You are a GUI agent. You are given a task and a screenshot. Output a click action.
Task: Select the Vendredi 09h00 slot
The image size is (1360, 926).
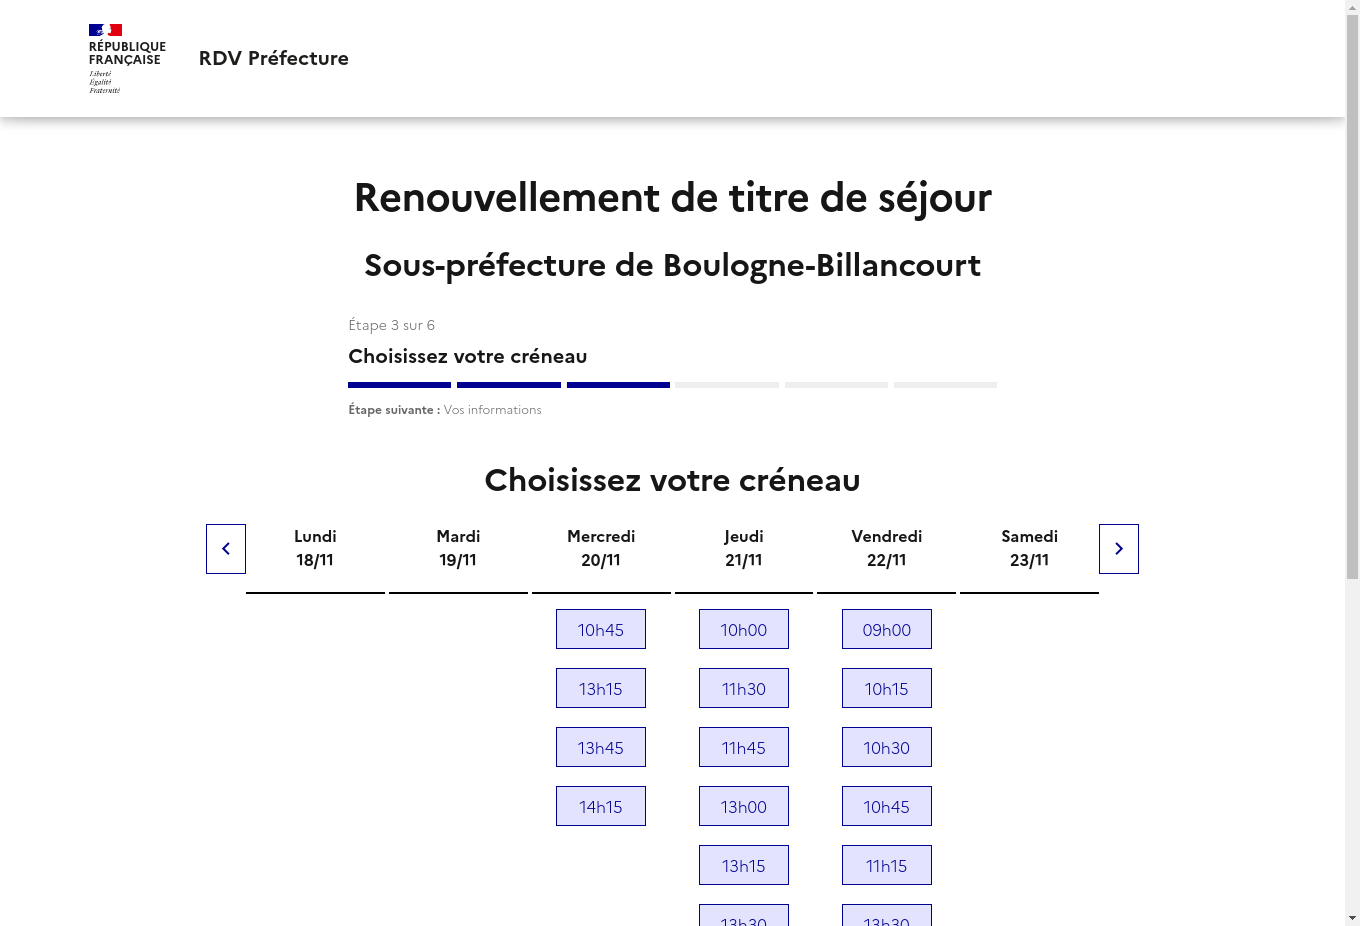point(887,629)
